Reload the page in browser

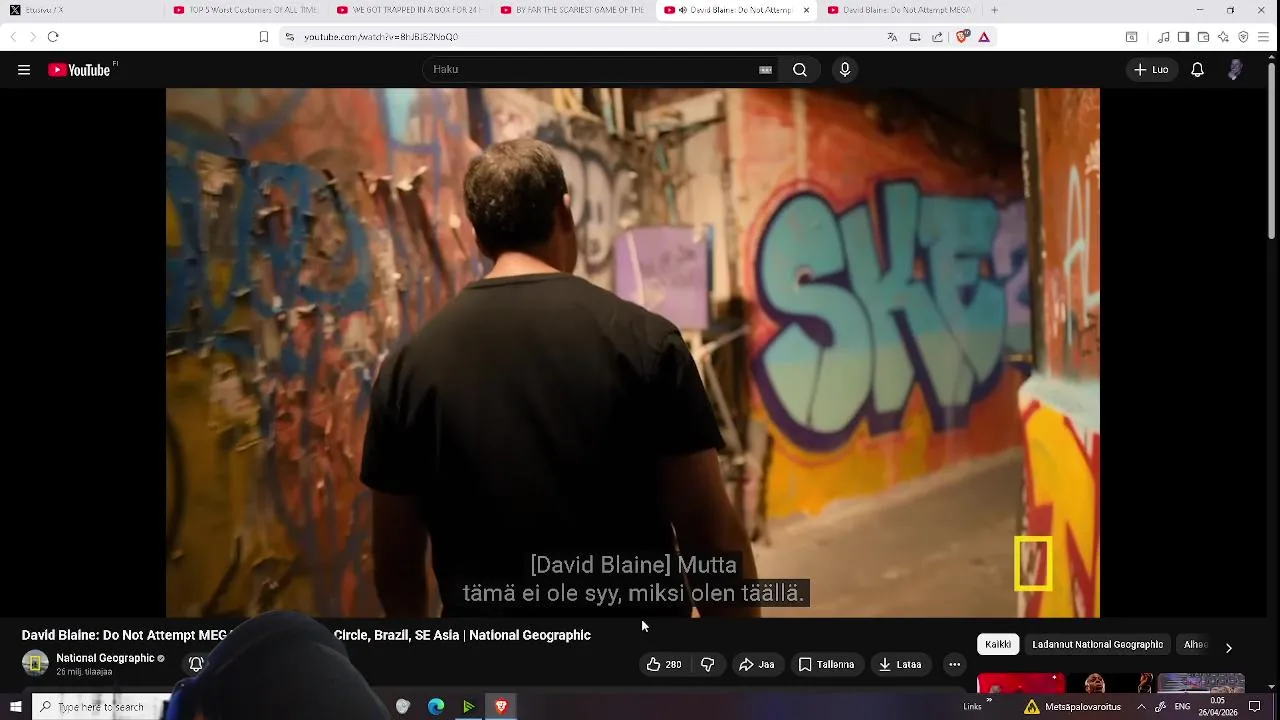click(53, 37)
